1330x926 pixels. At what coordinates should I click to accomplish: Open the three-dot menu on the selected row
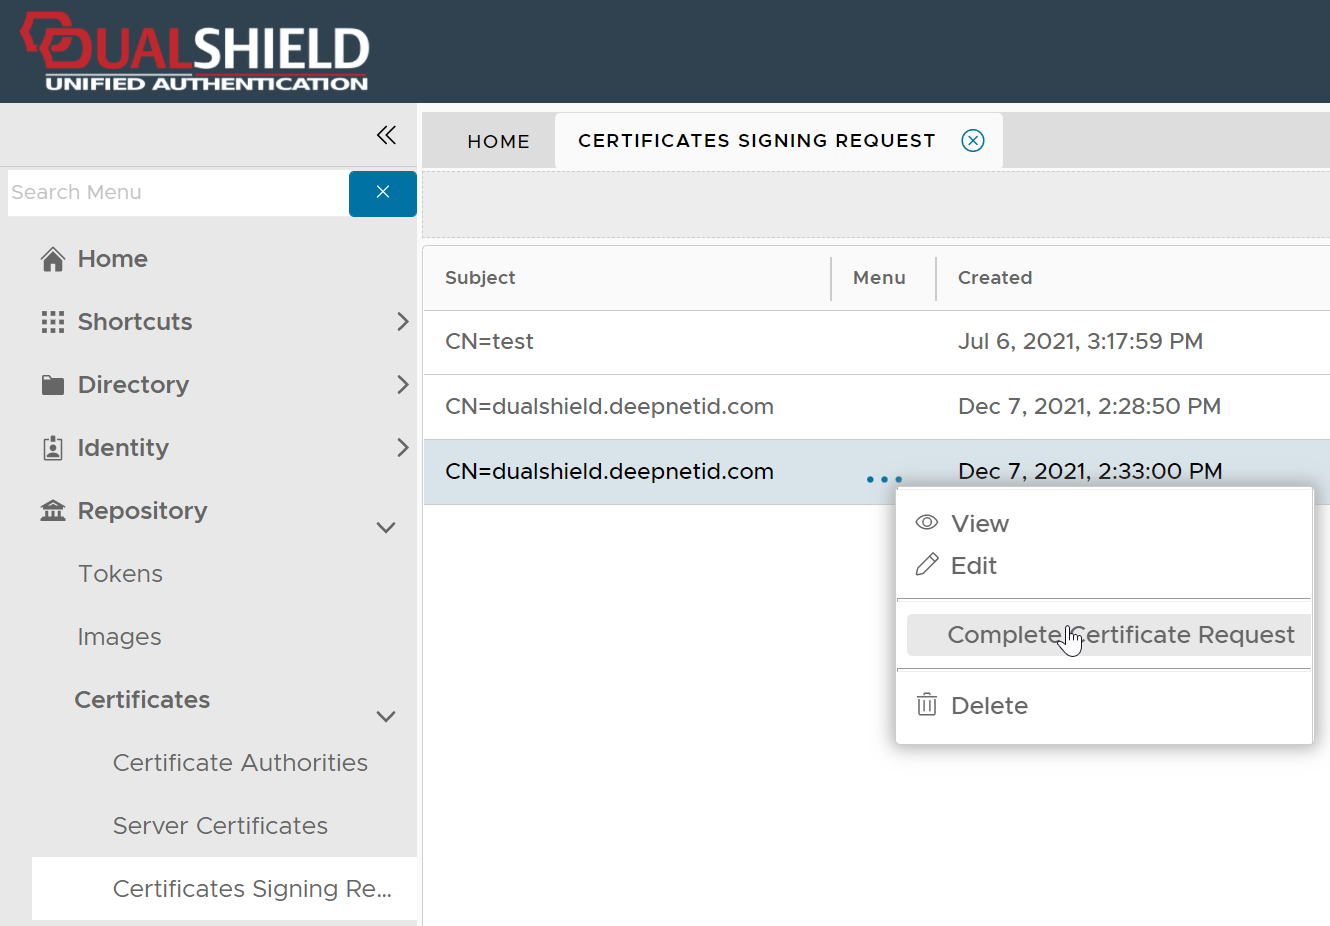884,479
